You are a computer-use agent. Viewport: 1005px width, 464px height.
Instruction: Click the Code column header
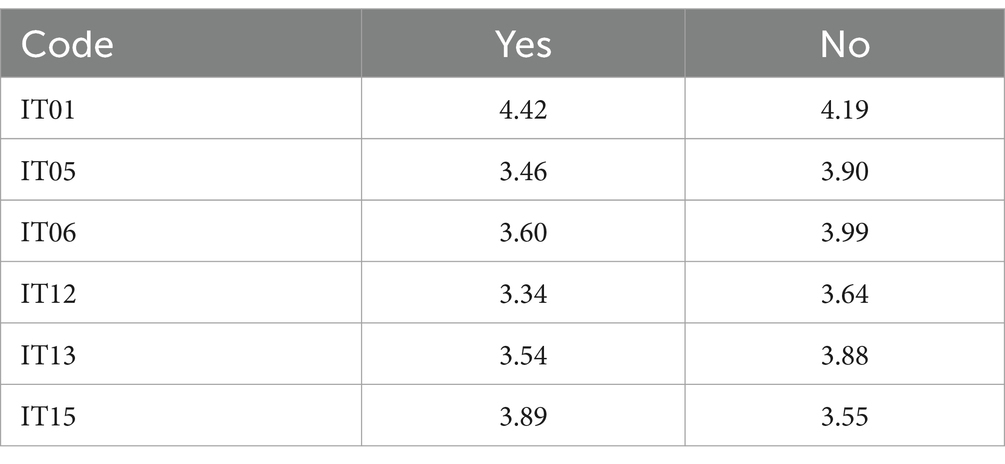click(x=67, y=45)
